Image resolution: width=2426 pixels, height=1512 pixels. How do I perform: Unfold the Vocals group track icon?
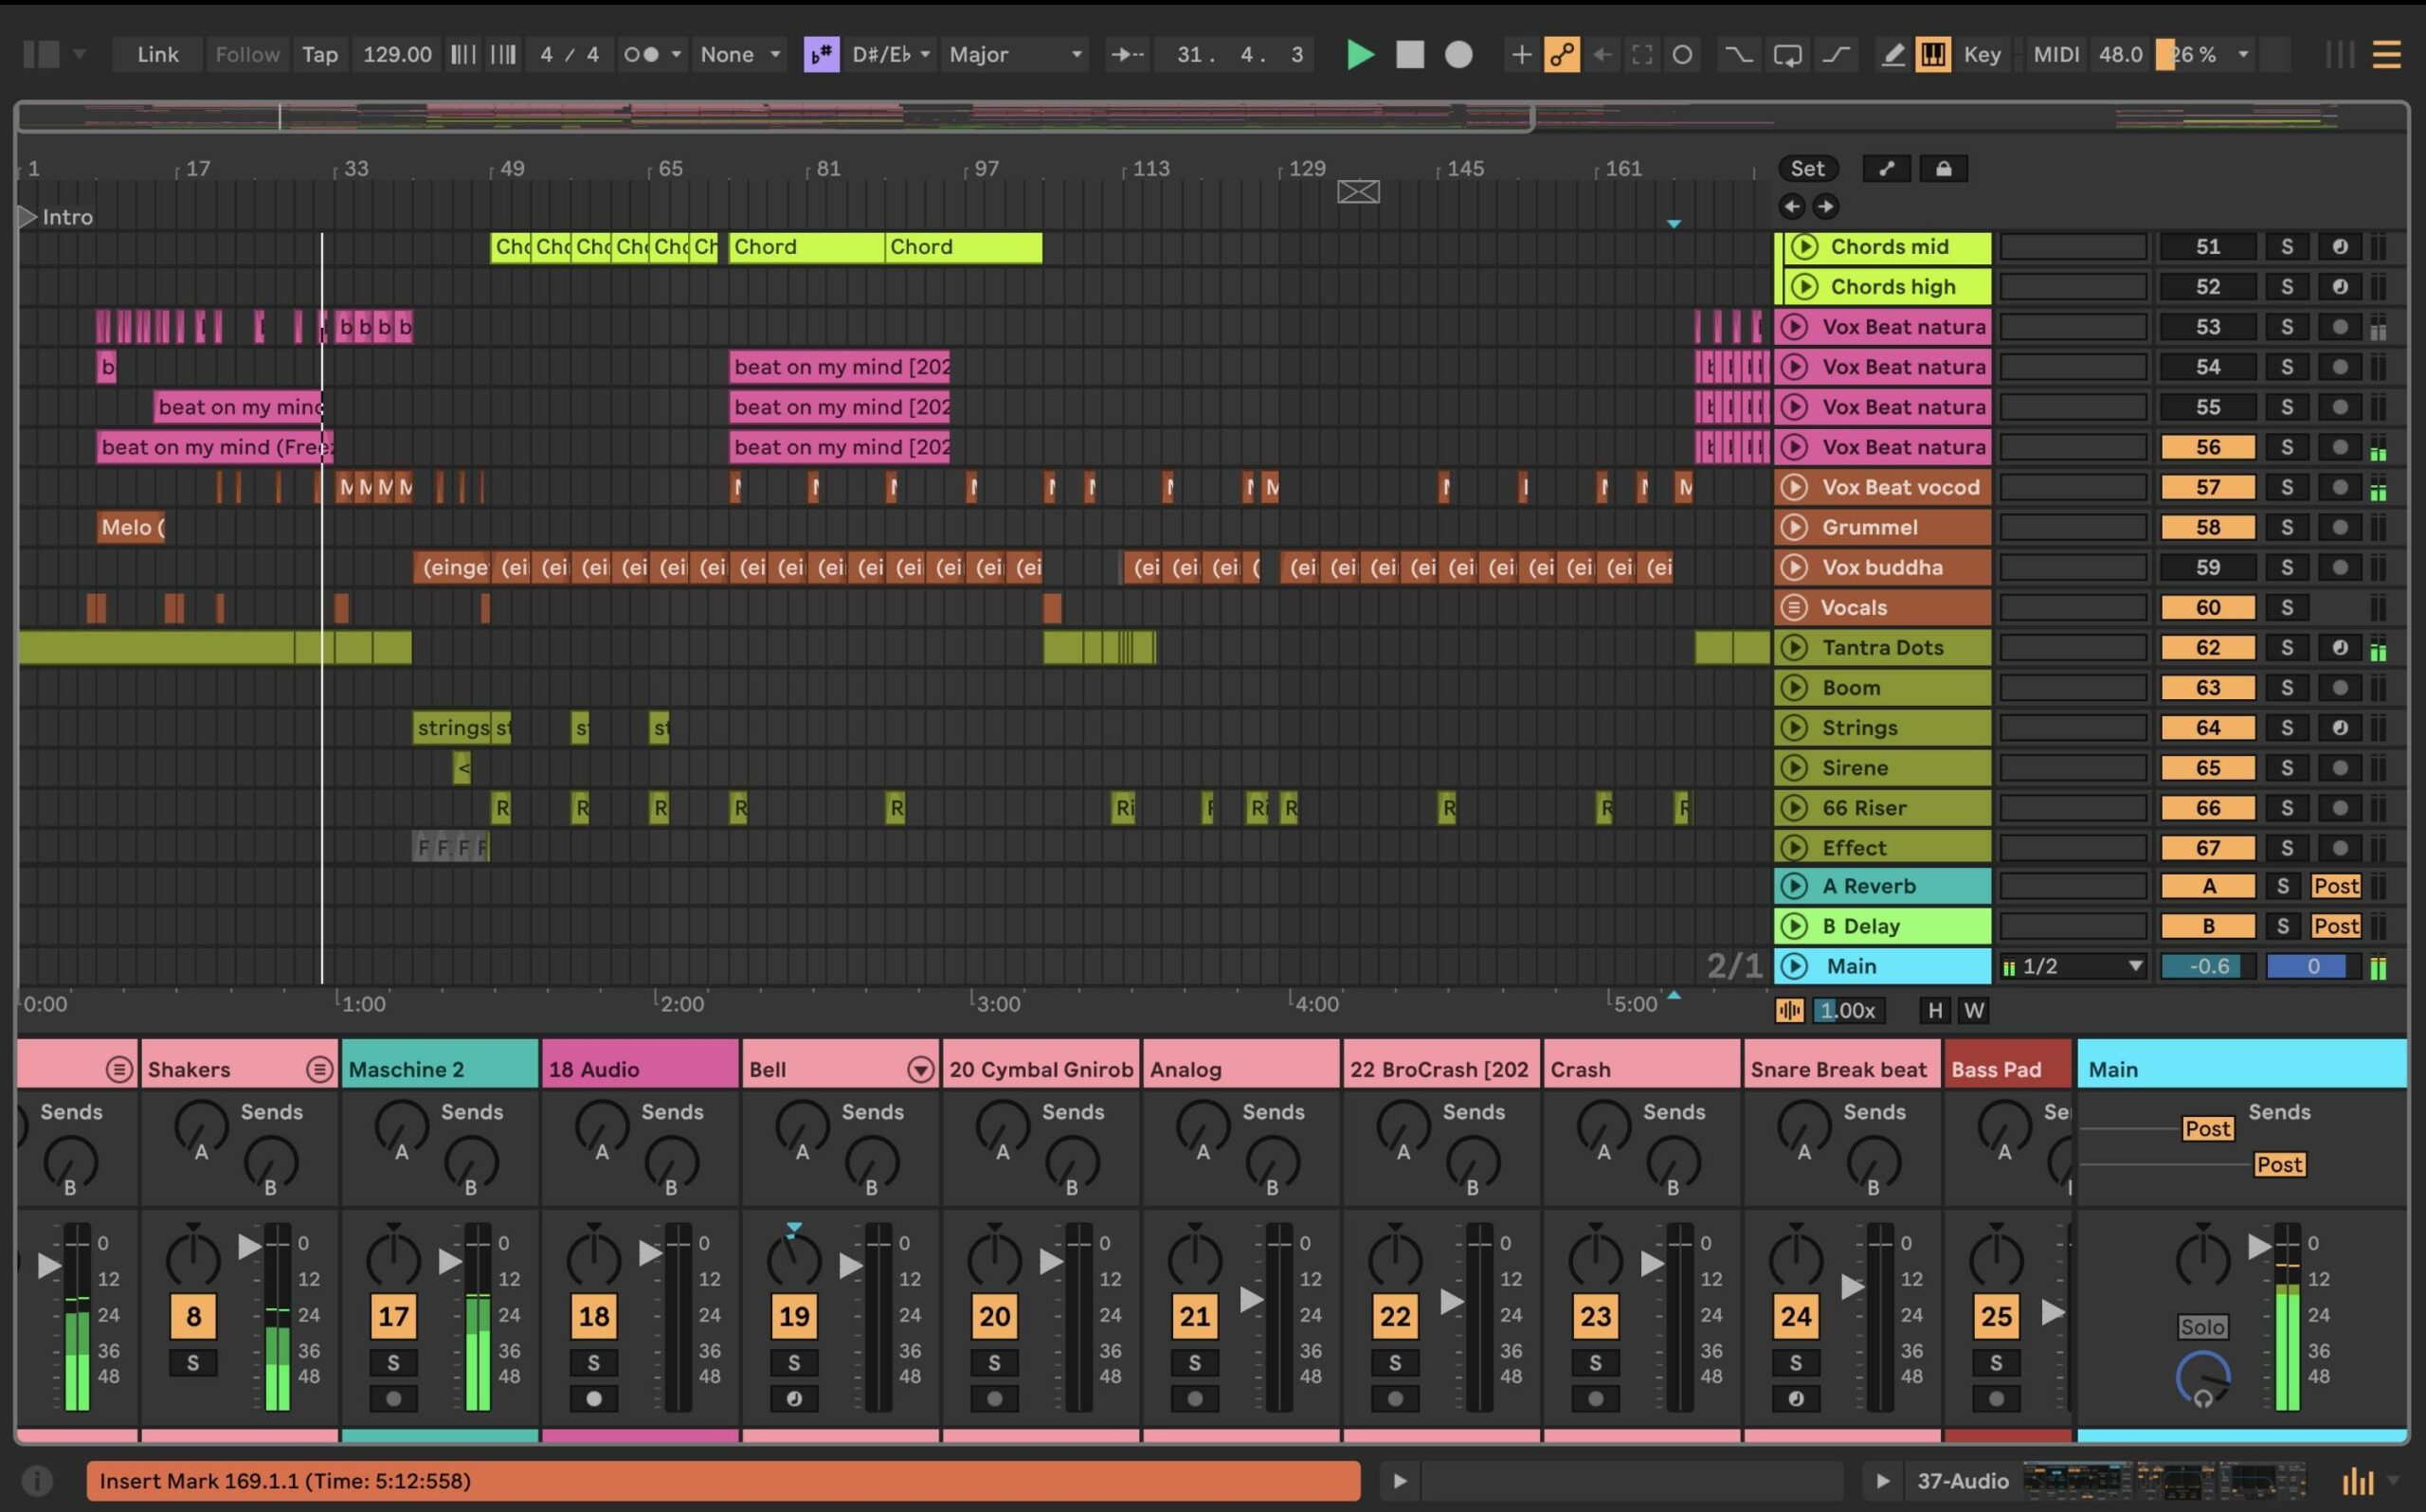1794,607
